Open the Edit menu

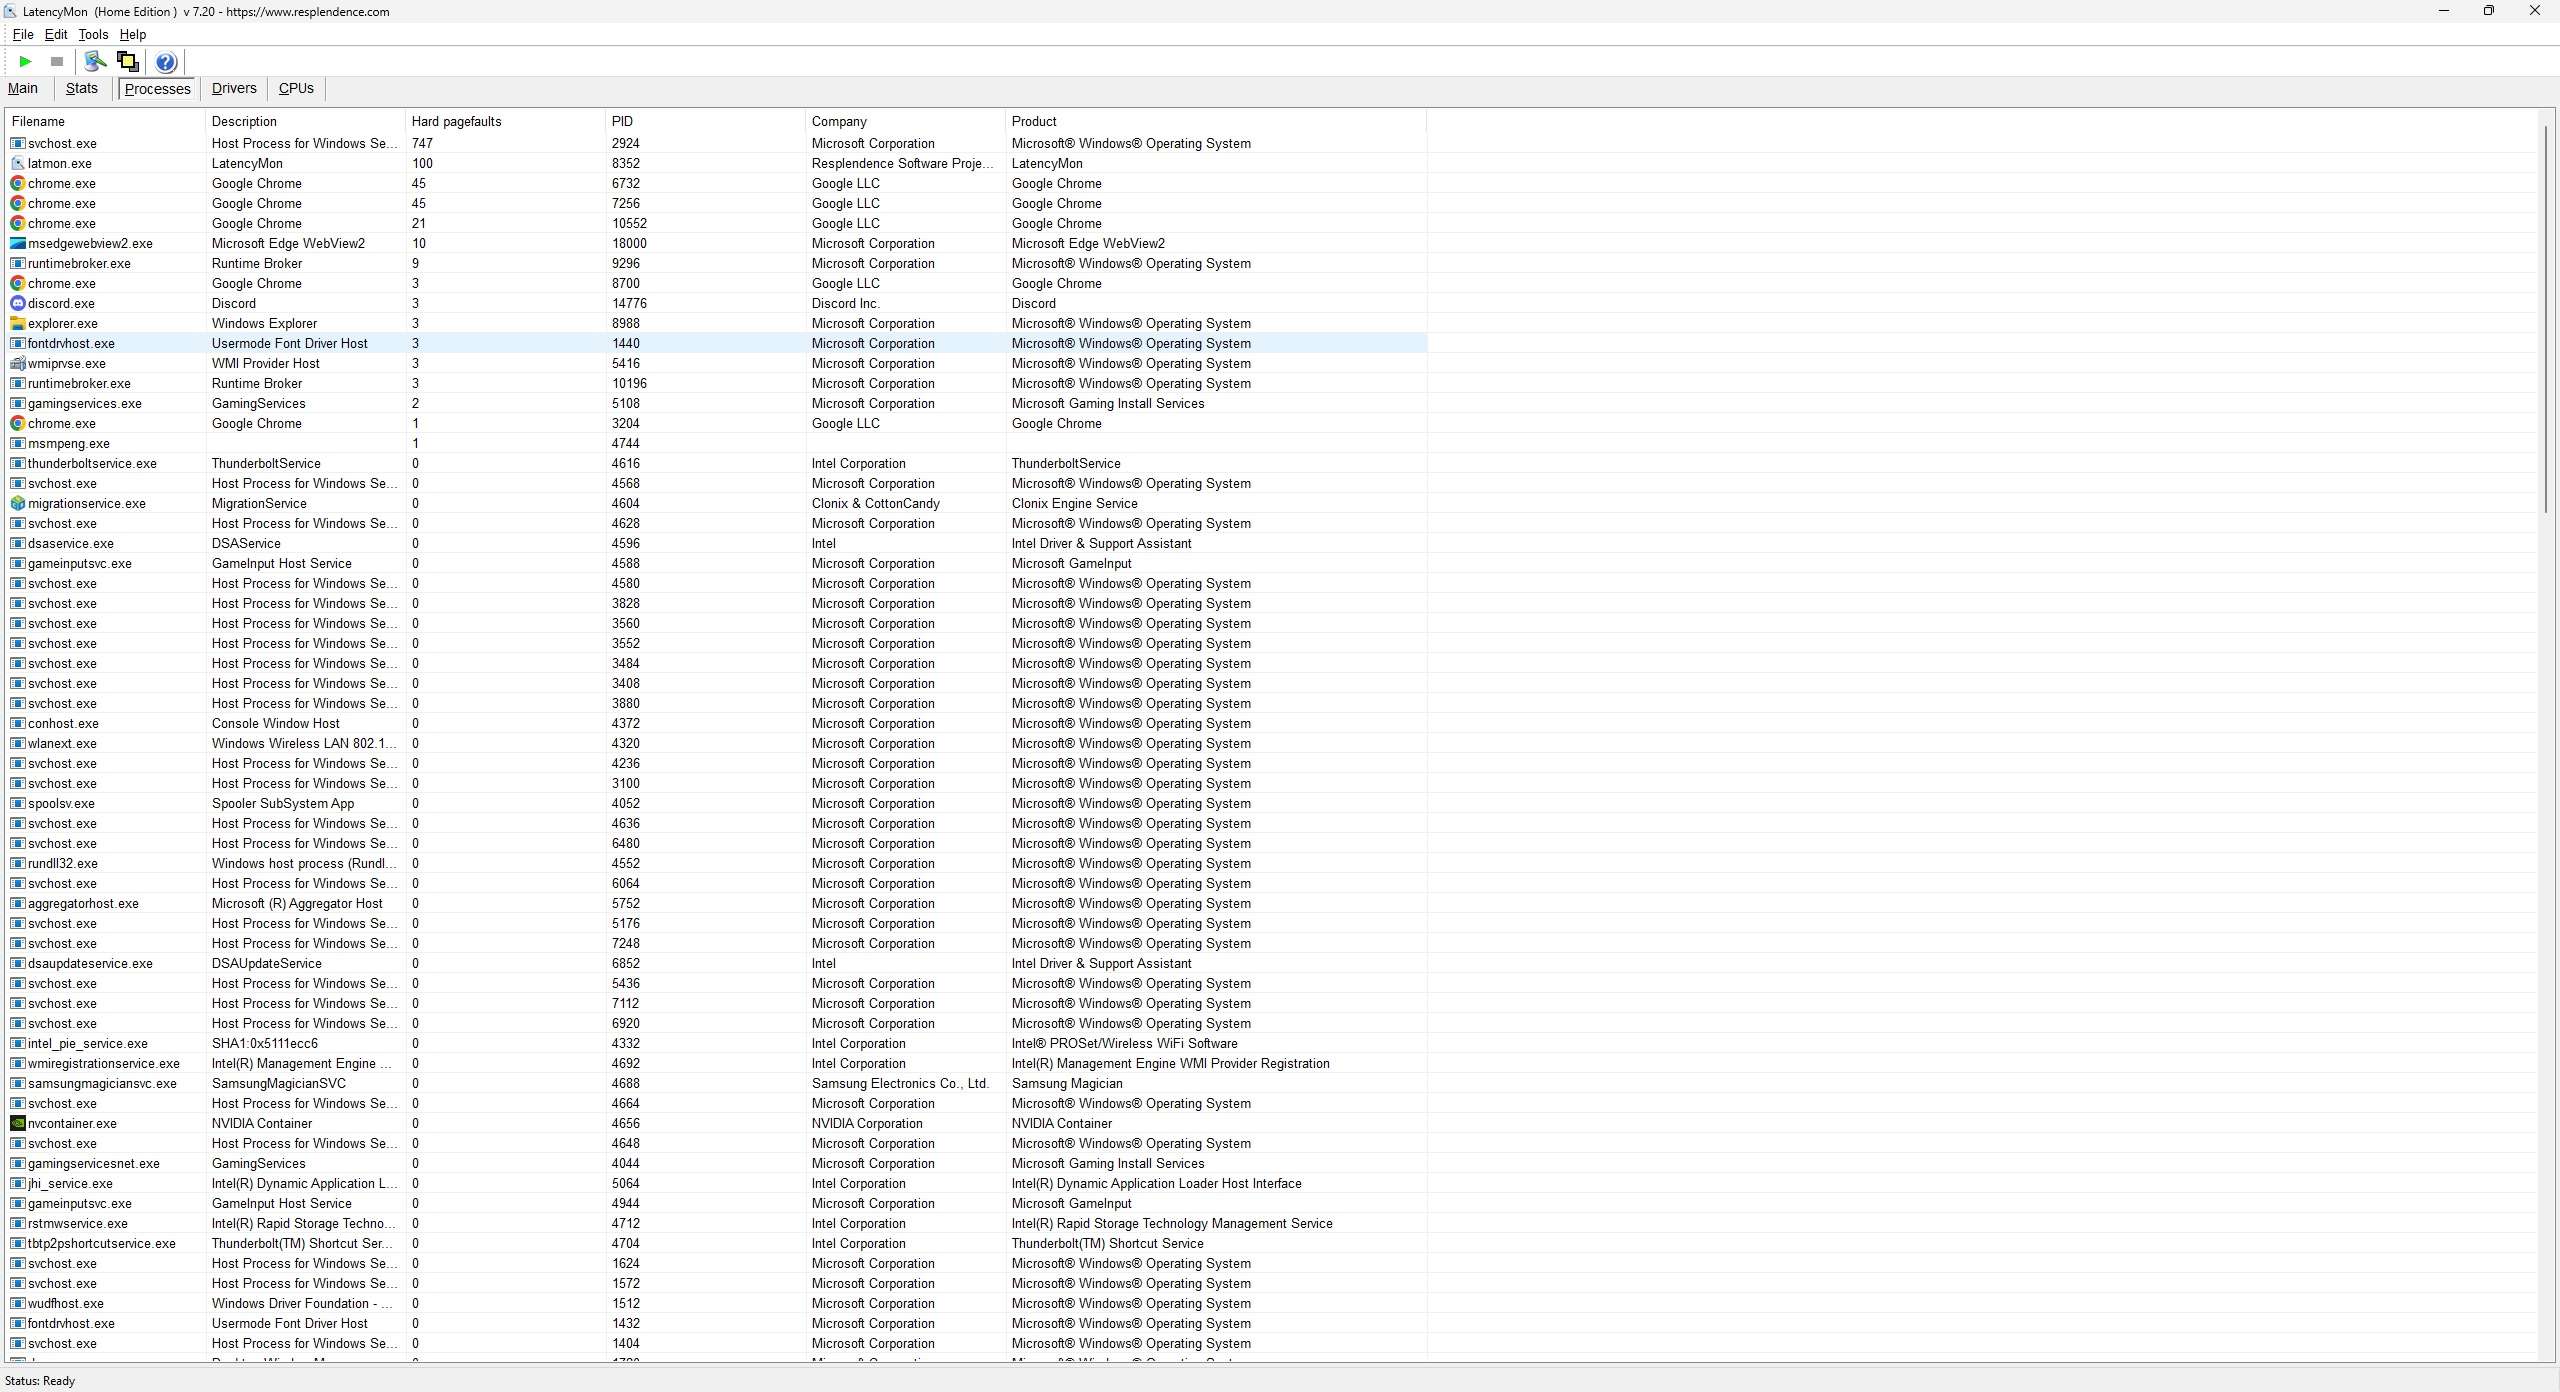click(x=56, y=34)
